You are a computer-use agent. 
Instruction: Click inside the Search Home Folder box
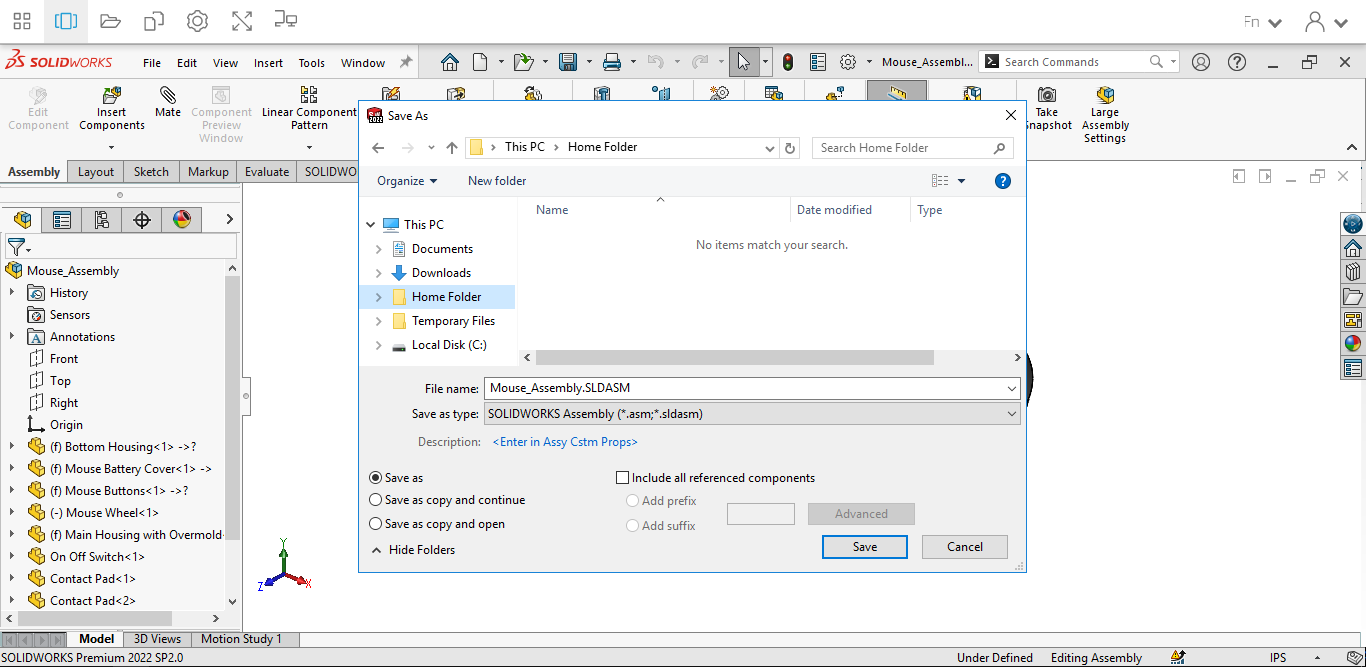900,147
